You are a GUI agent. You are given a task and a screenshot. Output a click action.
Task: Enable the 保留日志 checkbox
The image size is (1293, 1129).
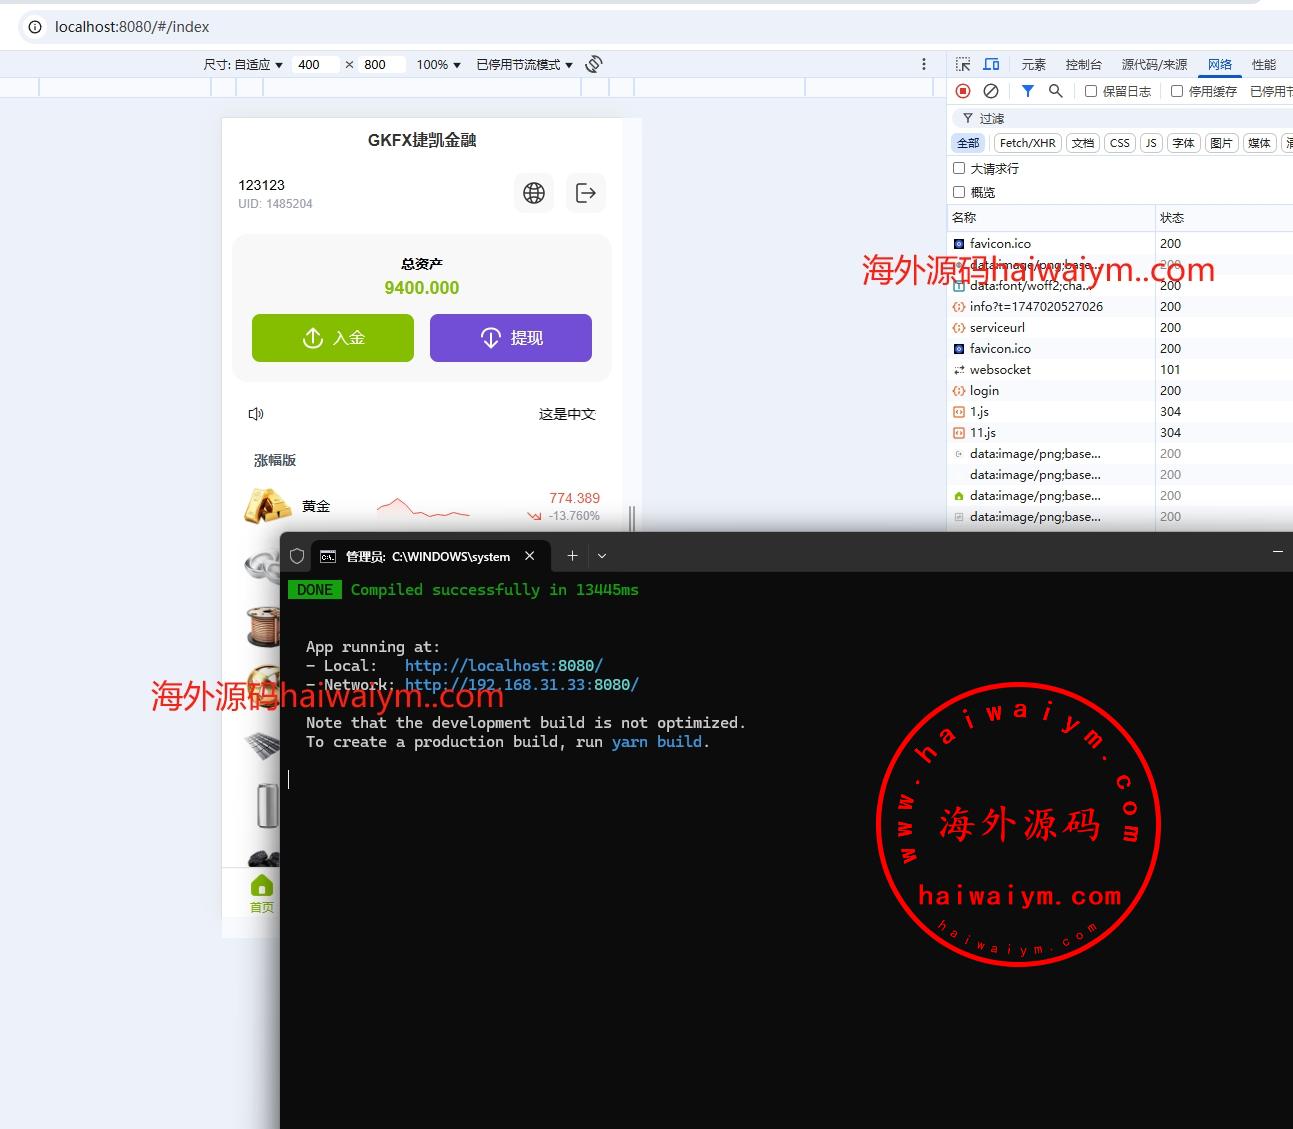(x=1091, y=91)
